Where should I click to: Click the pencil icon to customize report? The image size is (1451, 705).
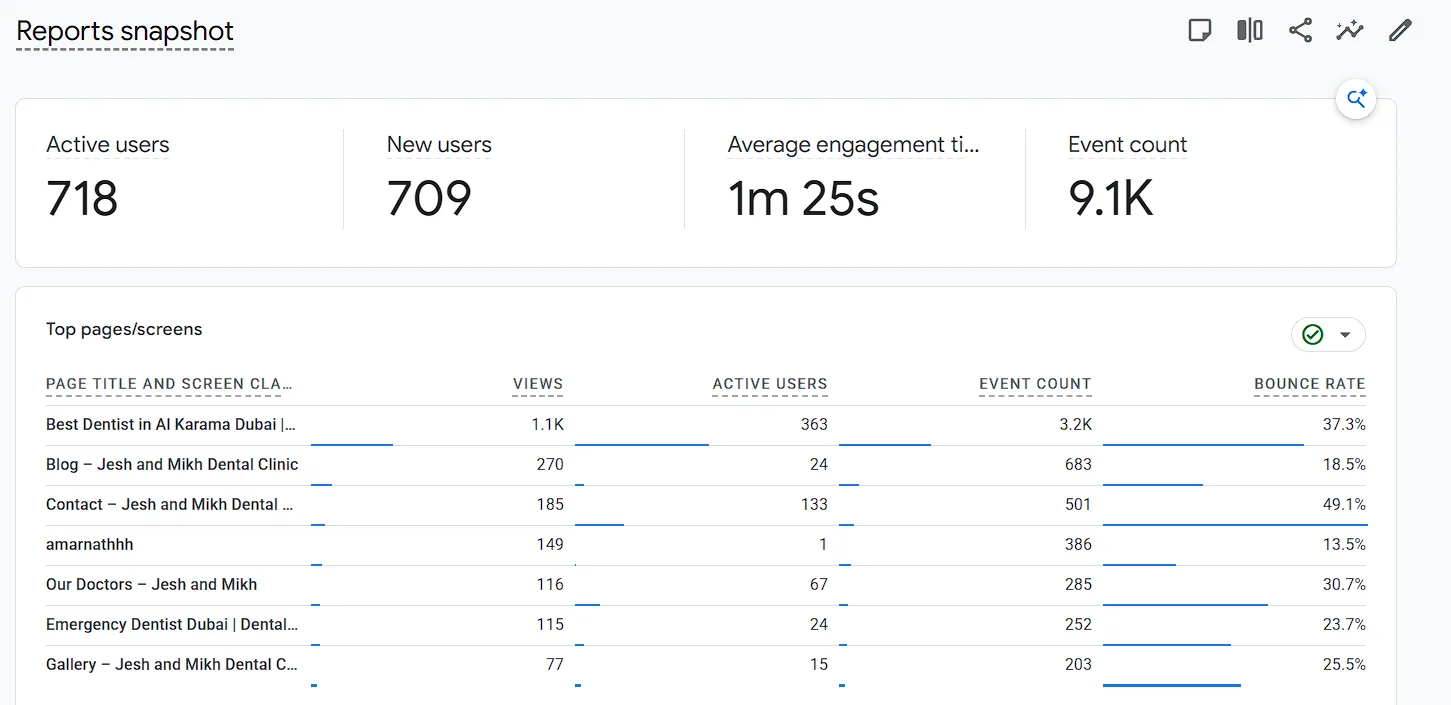1400,31
